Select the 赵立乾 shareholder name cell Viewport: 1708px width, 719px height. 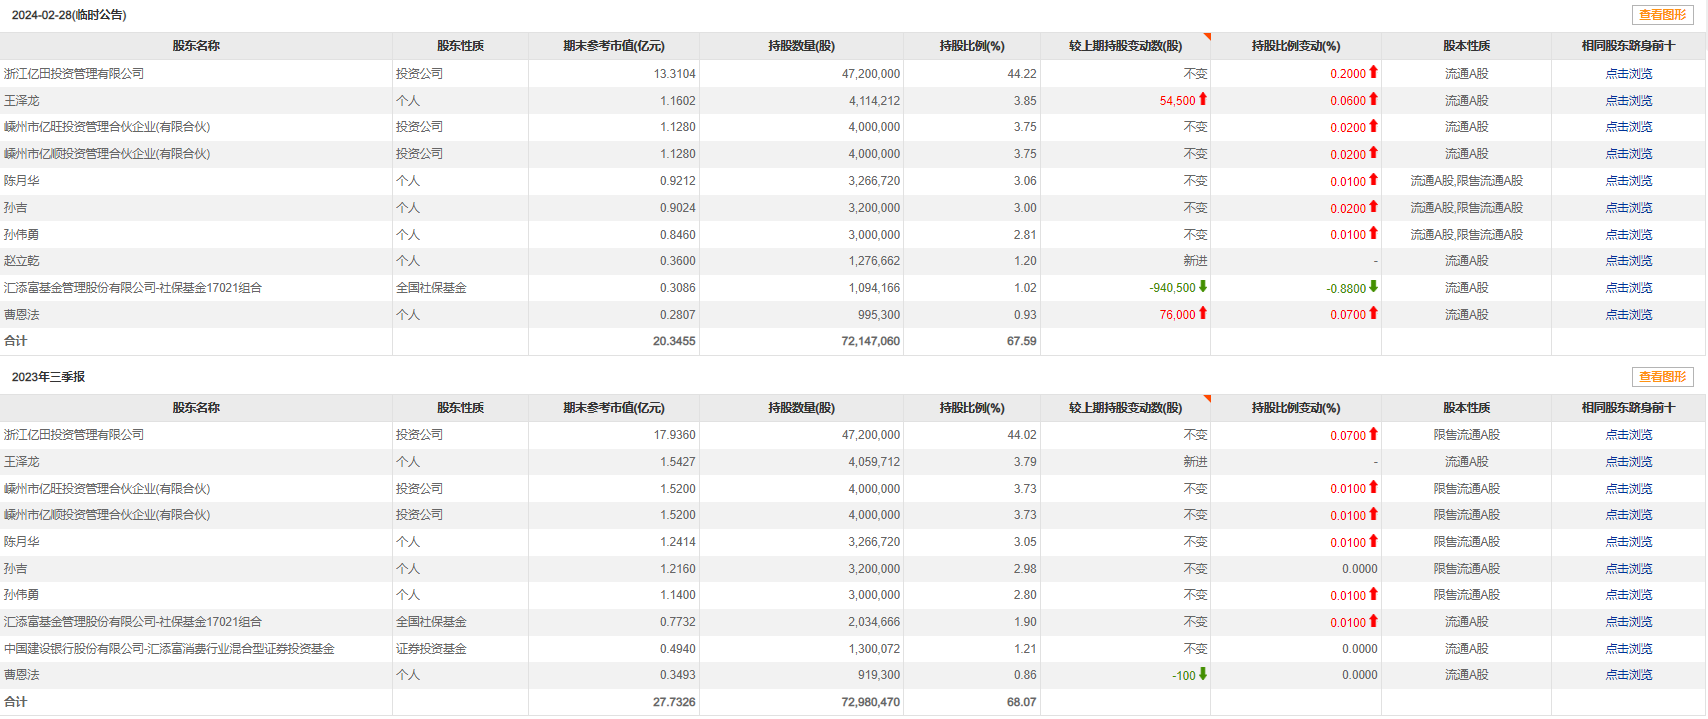[22, 261]
